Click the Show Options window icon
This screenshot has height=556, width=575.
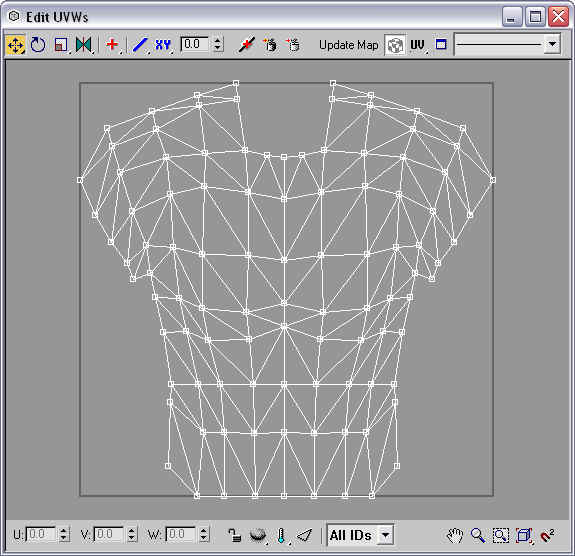441,45
